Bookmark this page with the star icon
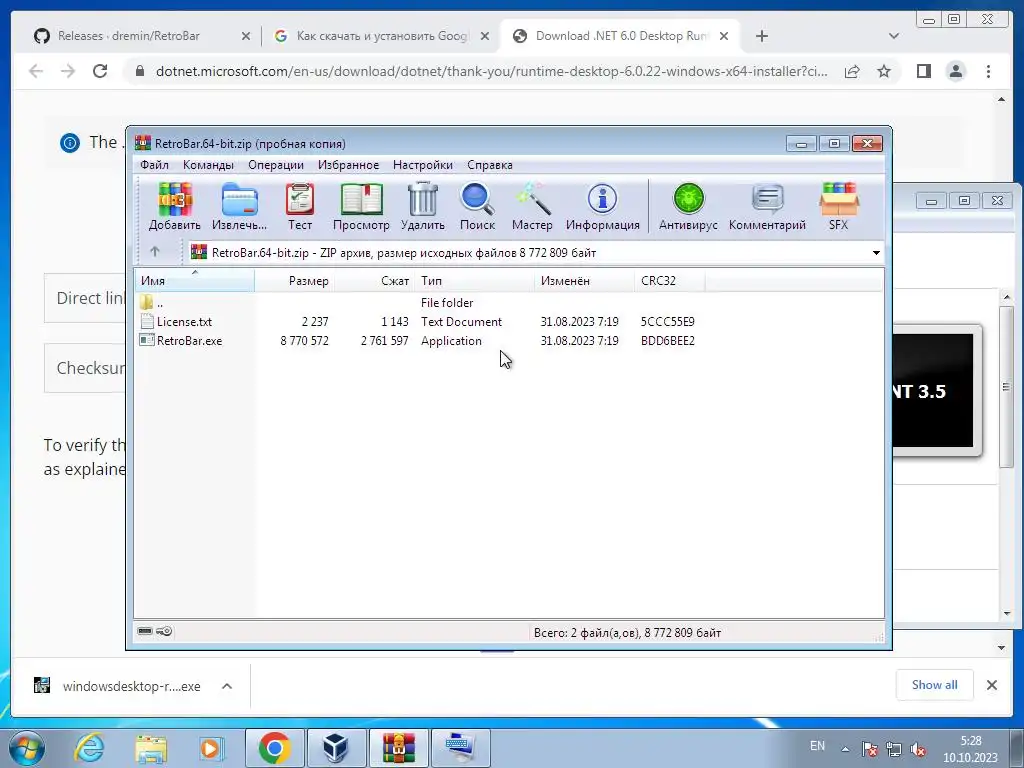Image resolution: width=1024 pixels, height=768 pixels. [884, 71]
